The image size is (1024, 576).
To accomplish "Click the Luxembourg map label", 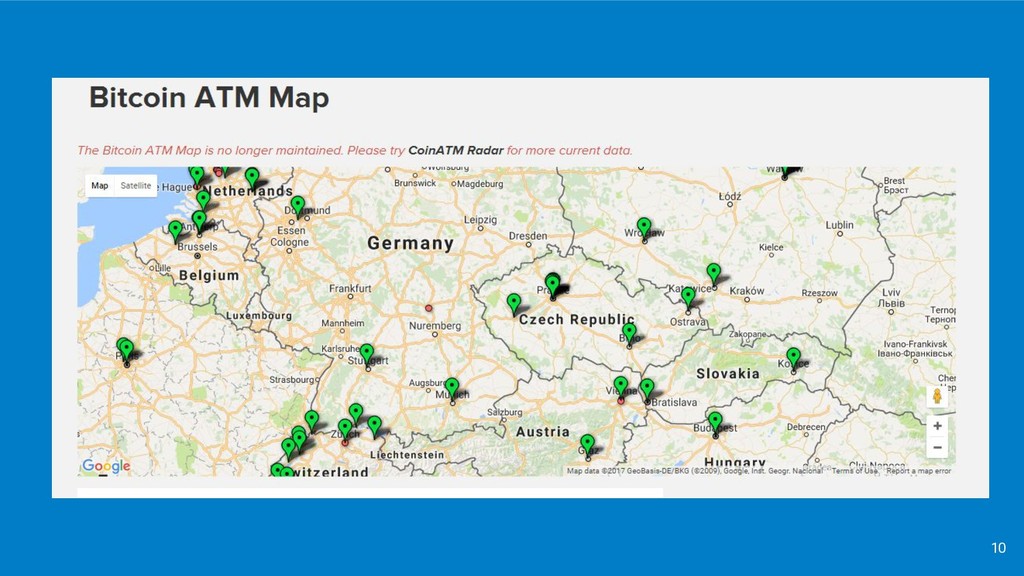I will [x=259, y=315].
